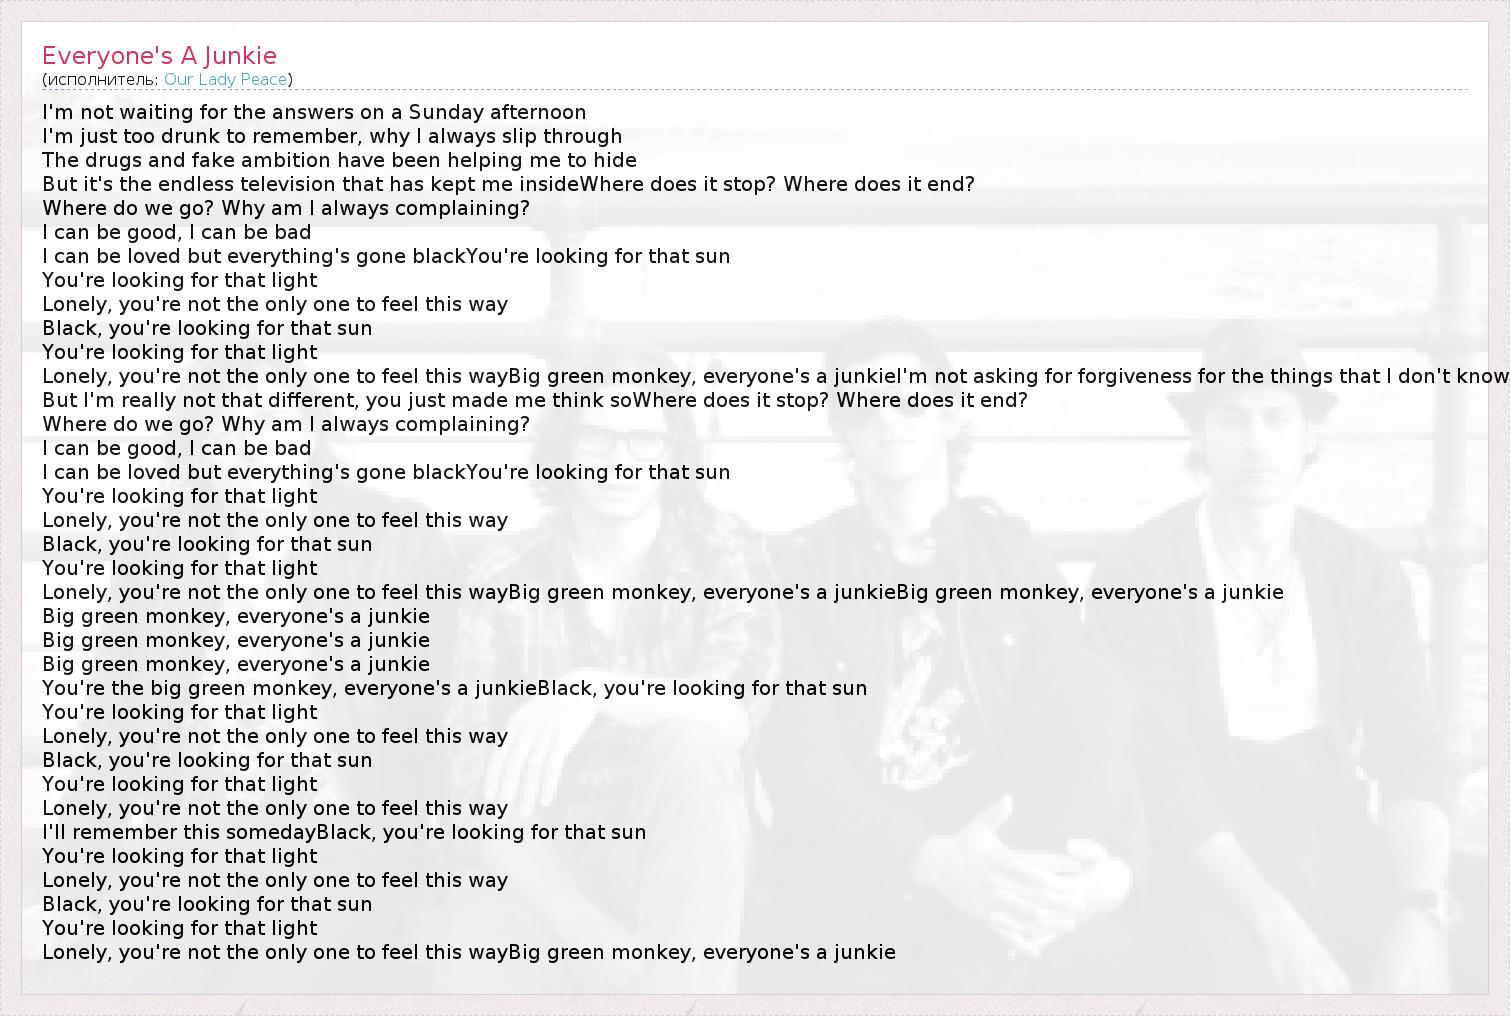Click the line 'The drugs and fake ambition'
This screenshot has width=1510, height=1016.
[339, 160]
